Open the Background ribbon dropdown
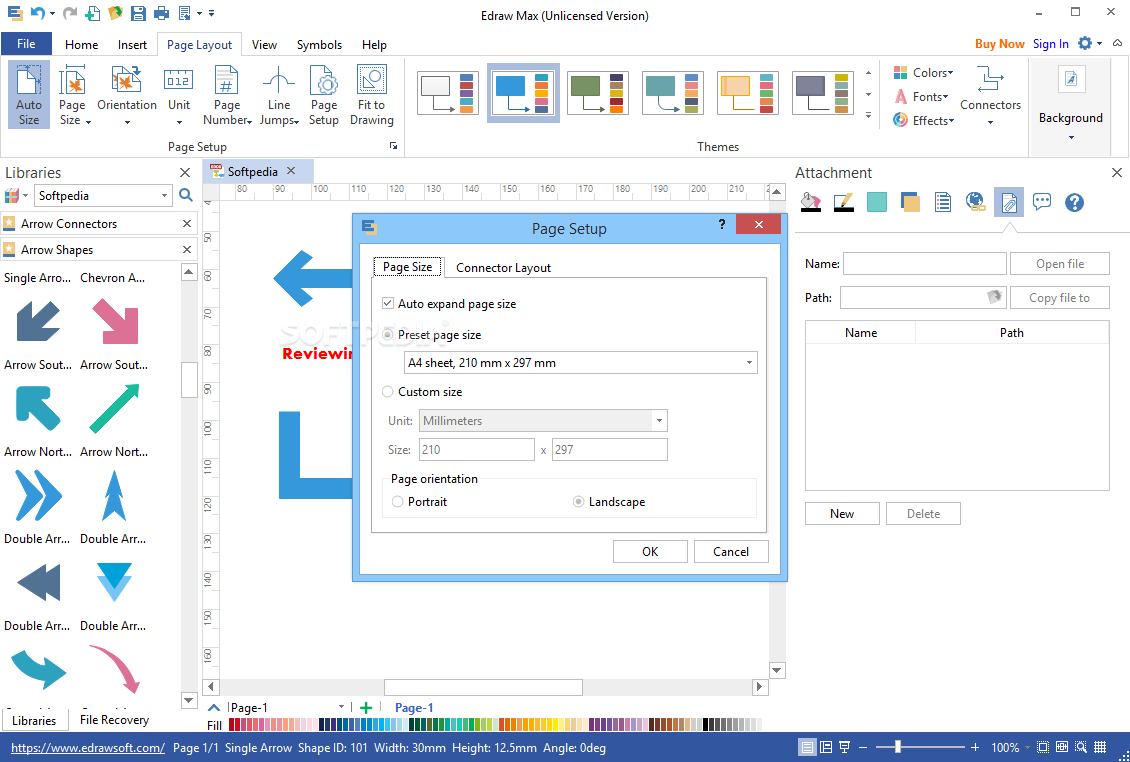The image size is (1130, 762). 1070,105
